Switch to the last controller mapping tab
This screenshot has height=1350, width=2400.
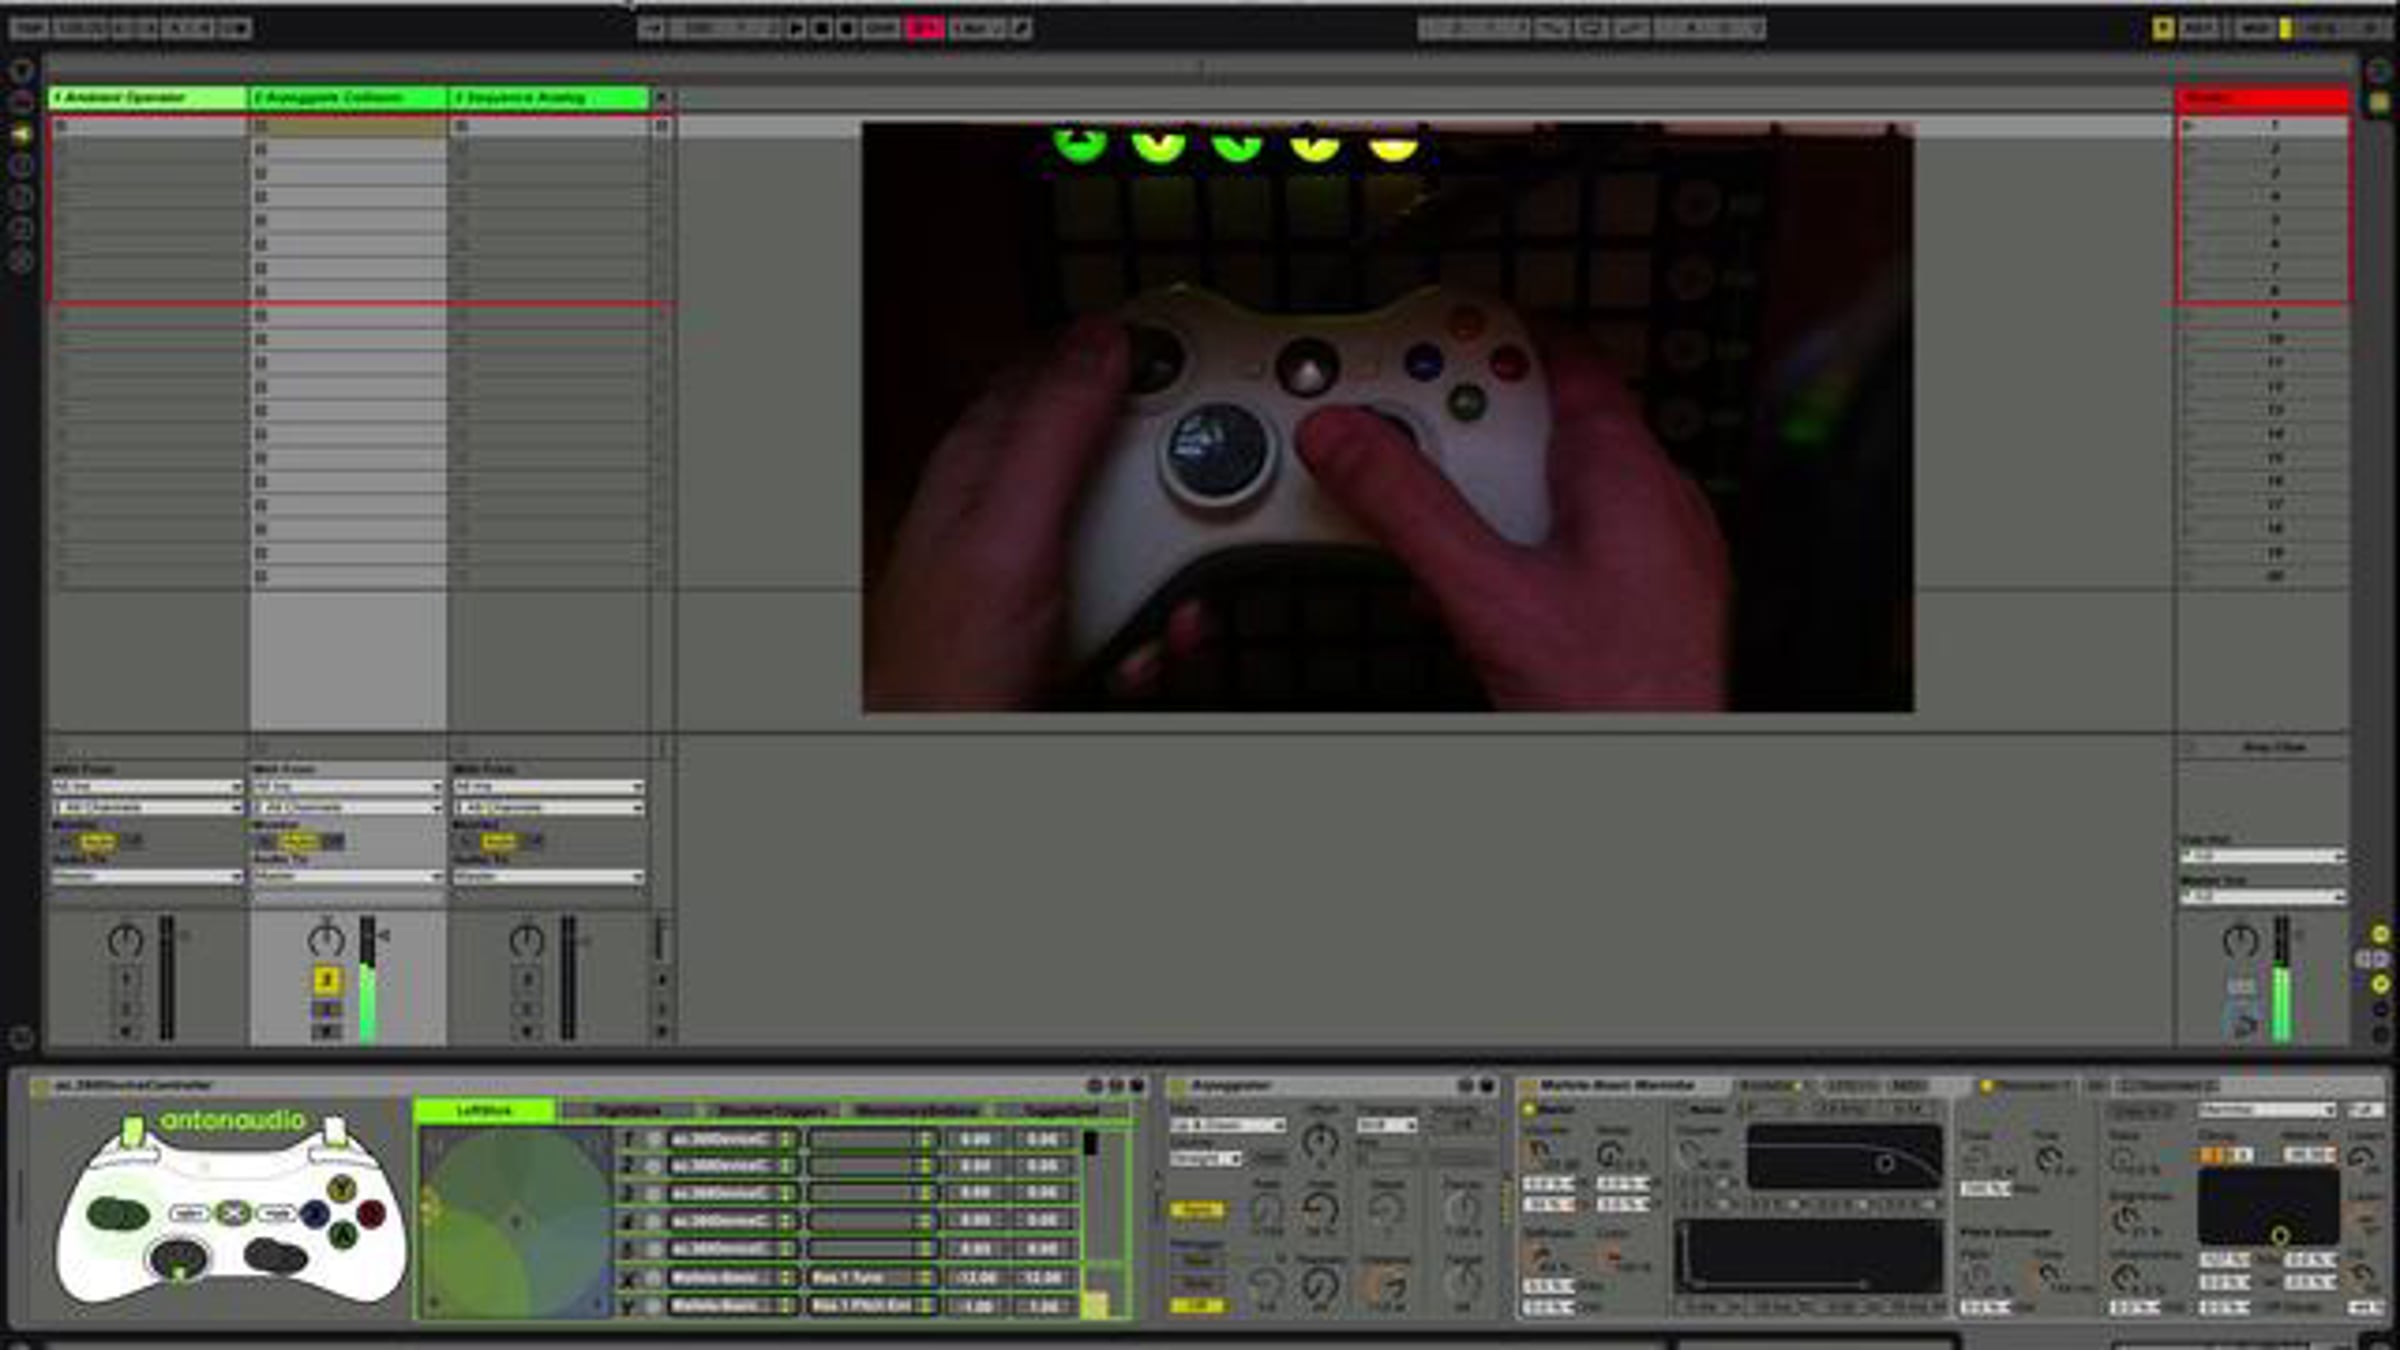pos(1061,1111)
